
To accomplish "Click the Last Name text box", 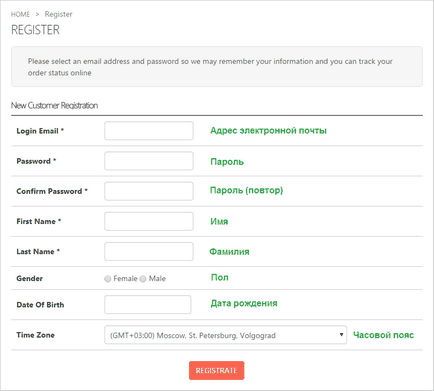I will pyautogui.click(x=149, y=251).
